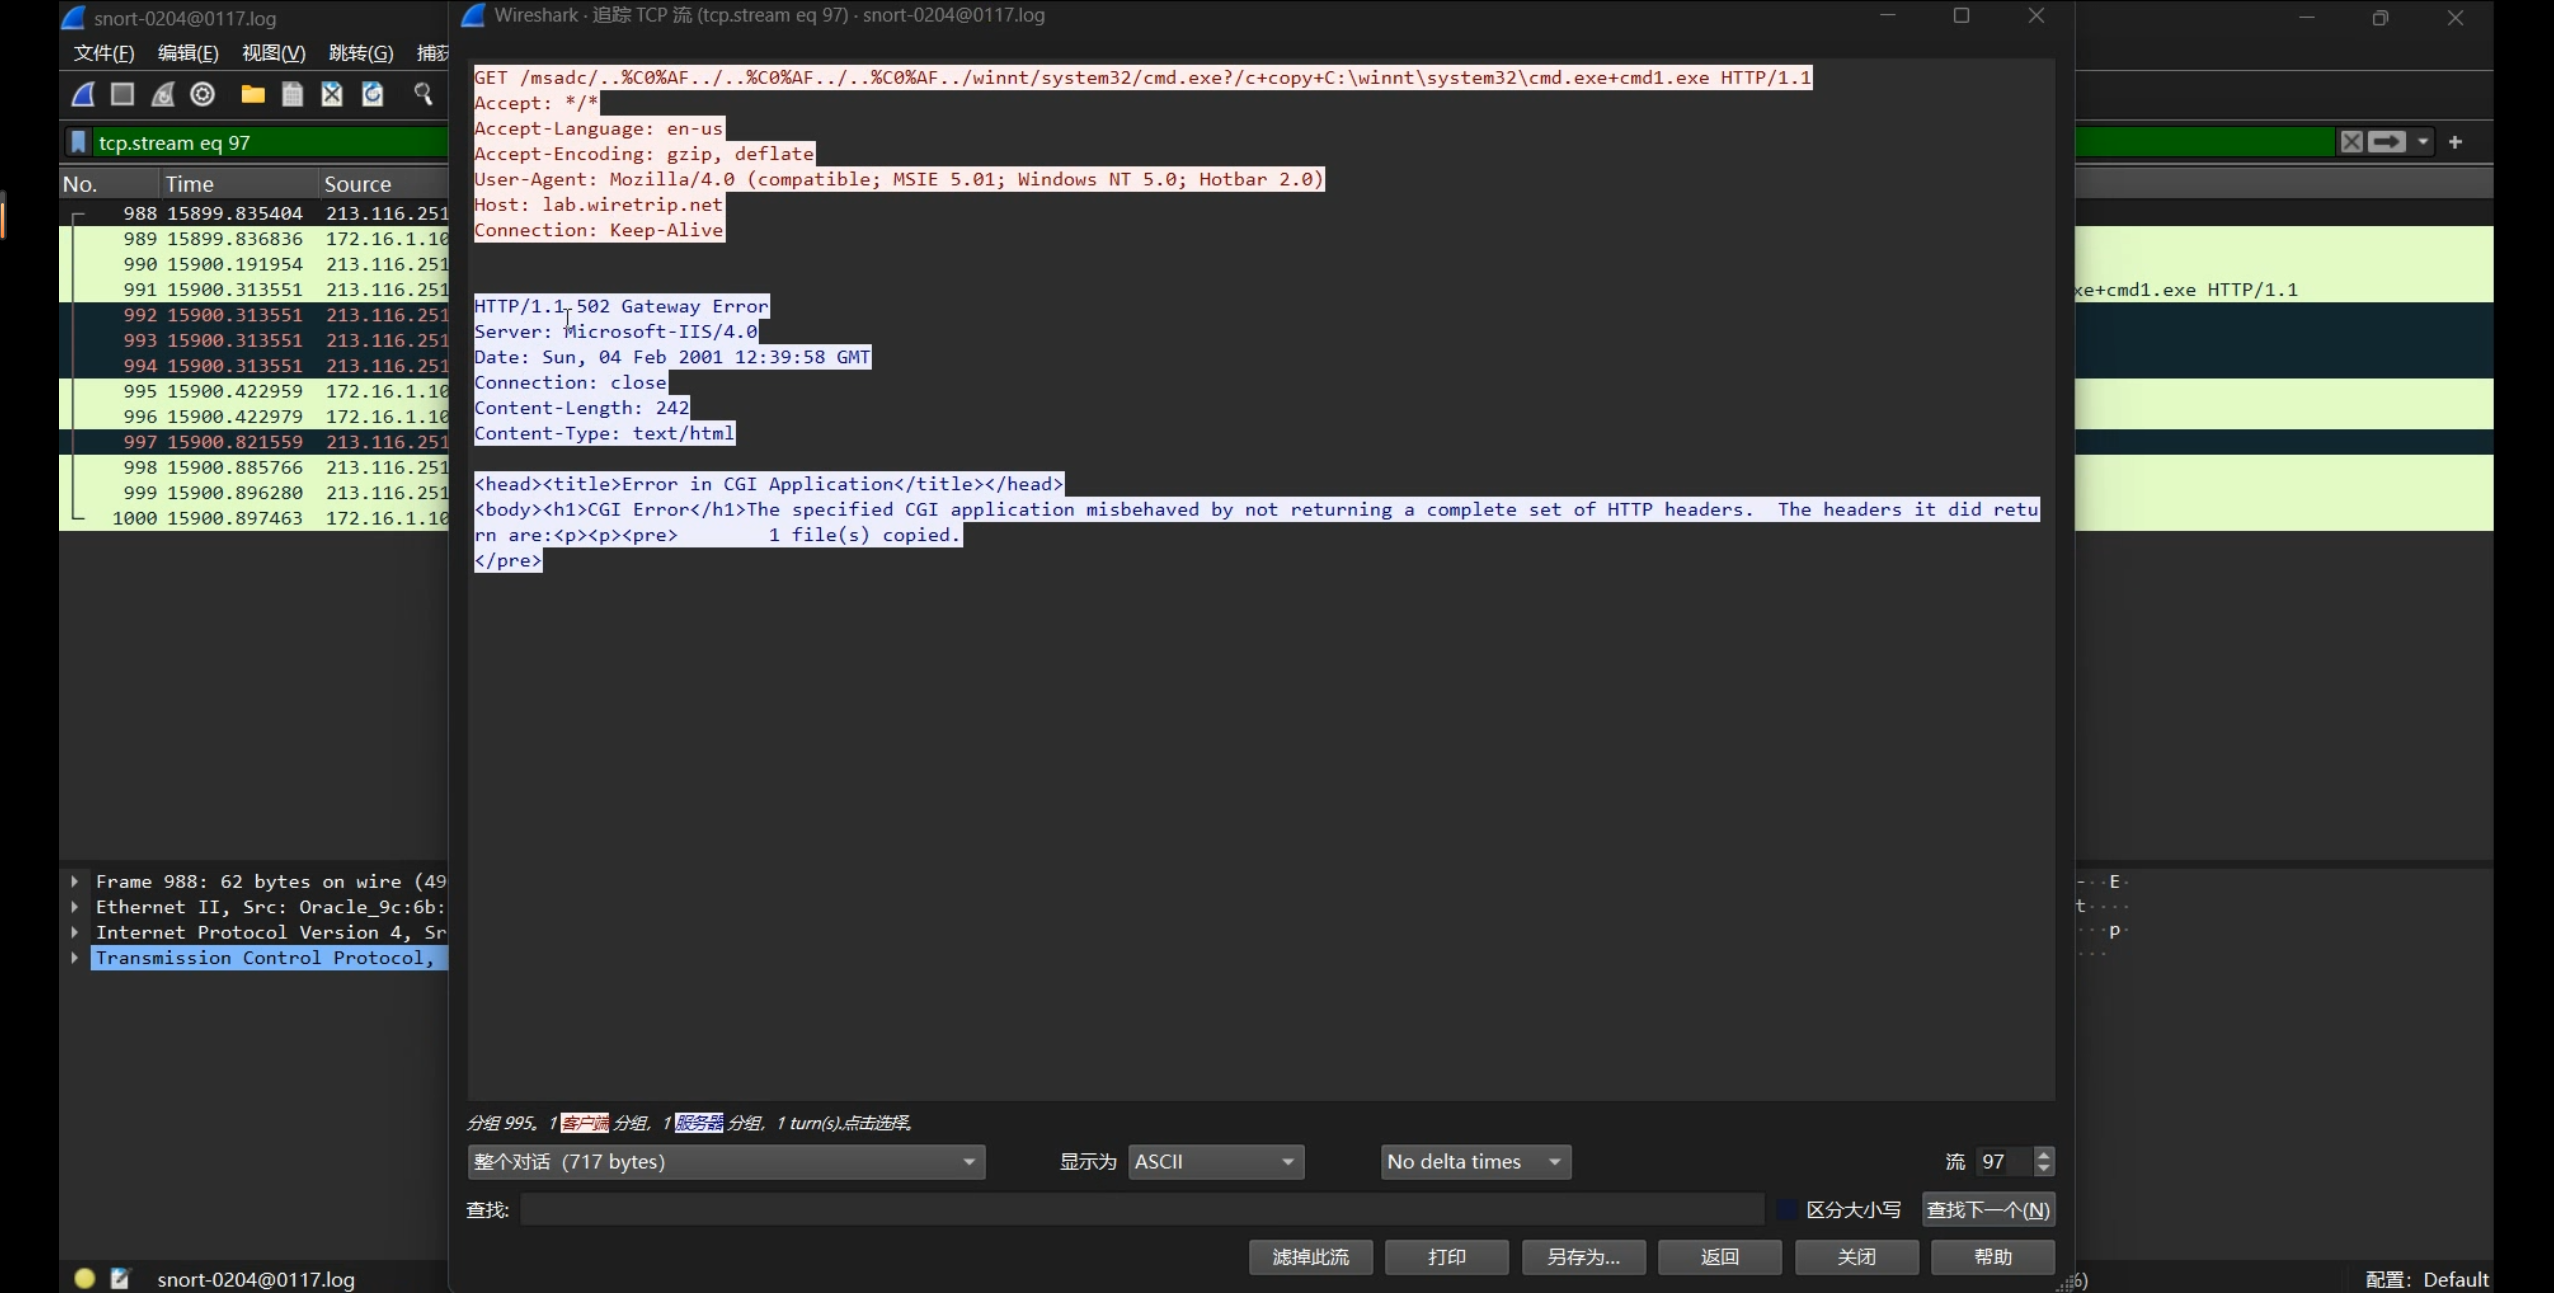
Task: Click the 另存为... button
Action: click(1583, 1257)
